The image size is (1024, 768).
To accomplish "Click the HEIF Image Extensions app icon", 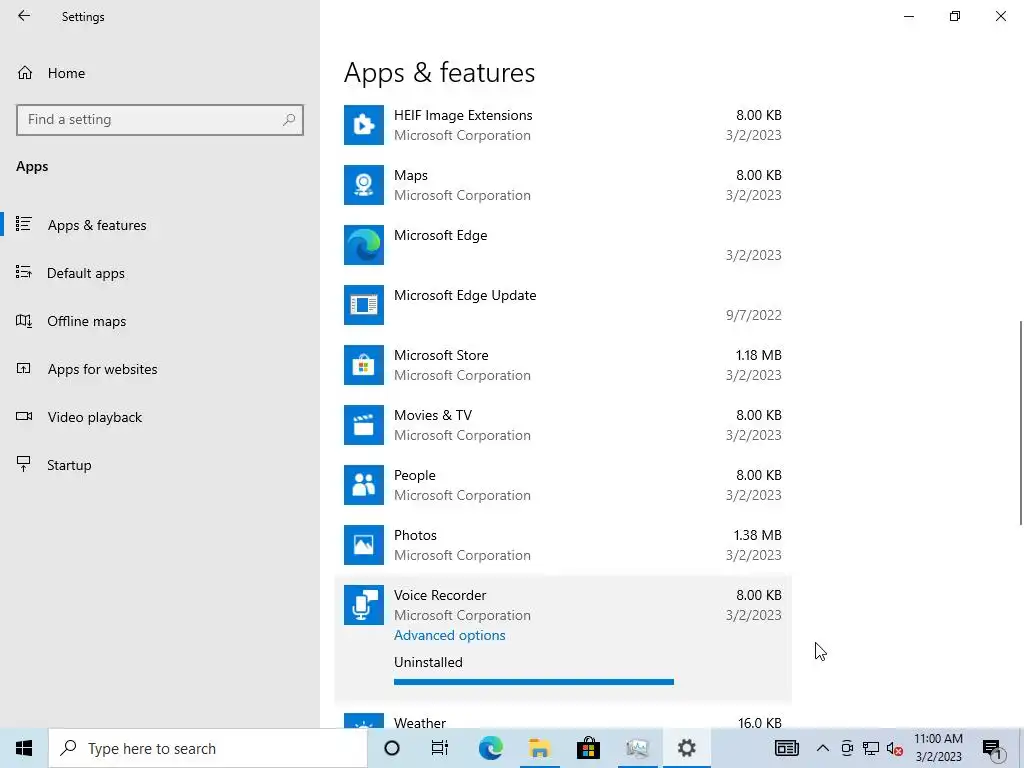I will [364, 125].
